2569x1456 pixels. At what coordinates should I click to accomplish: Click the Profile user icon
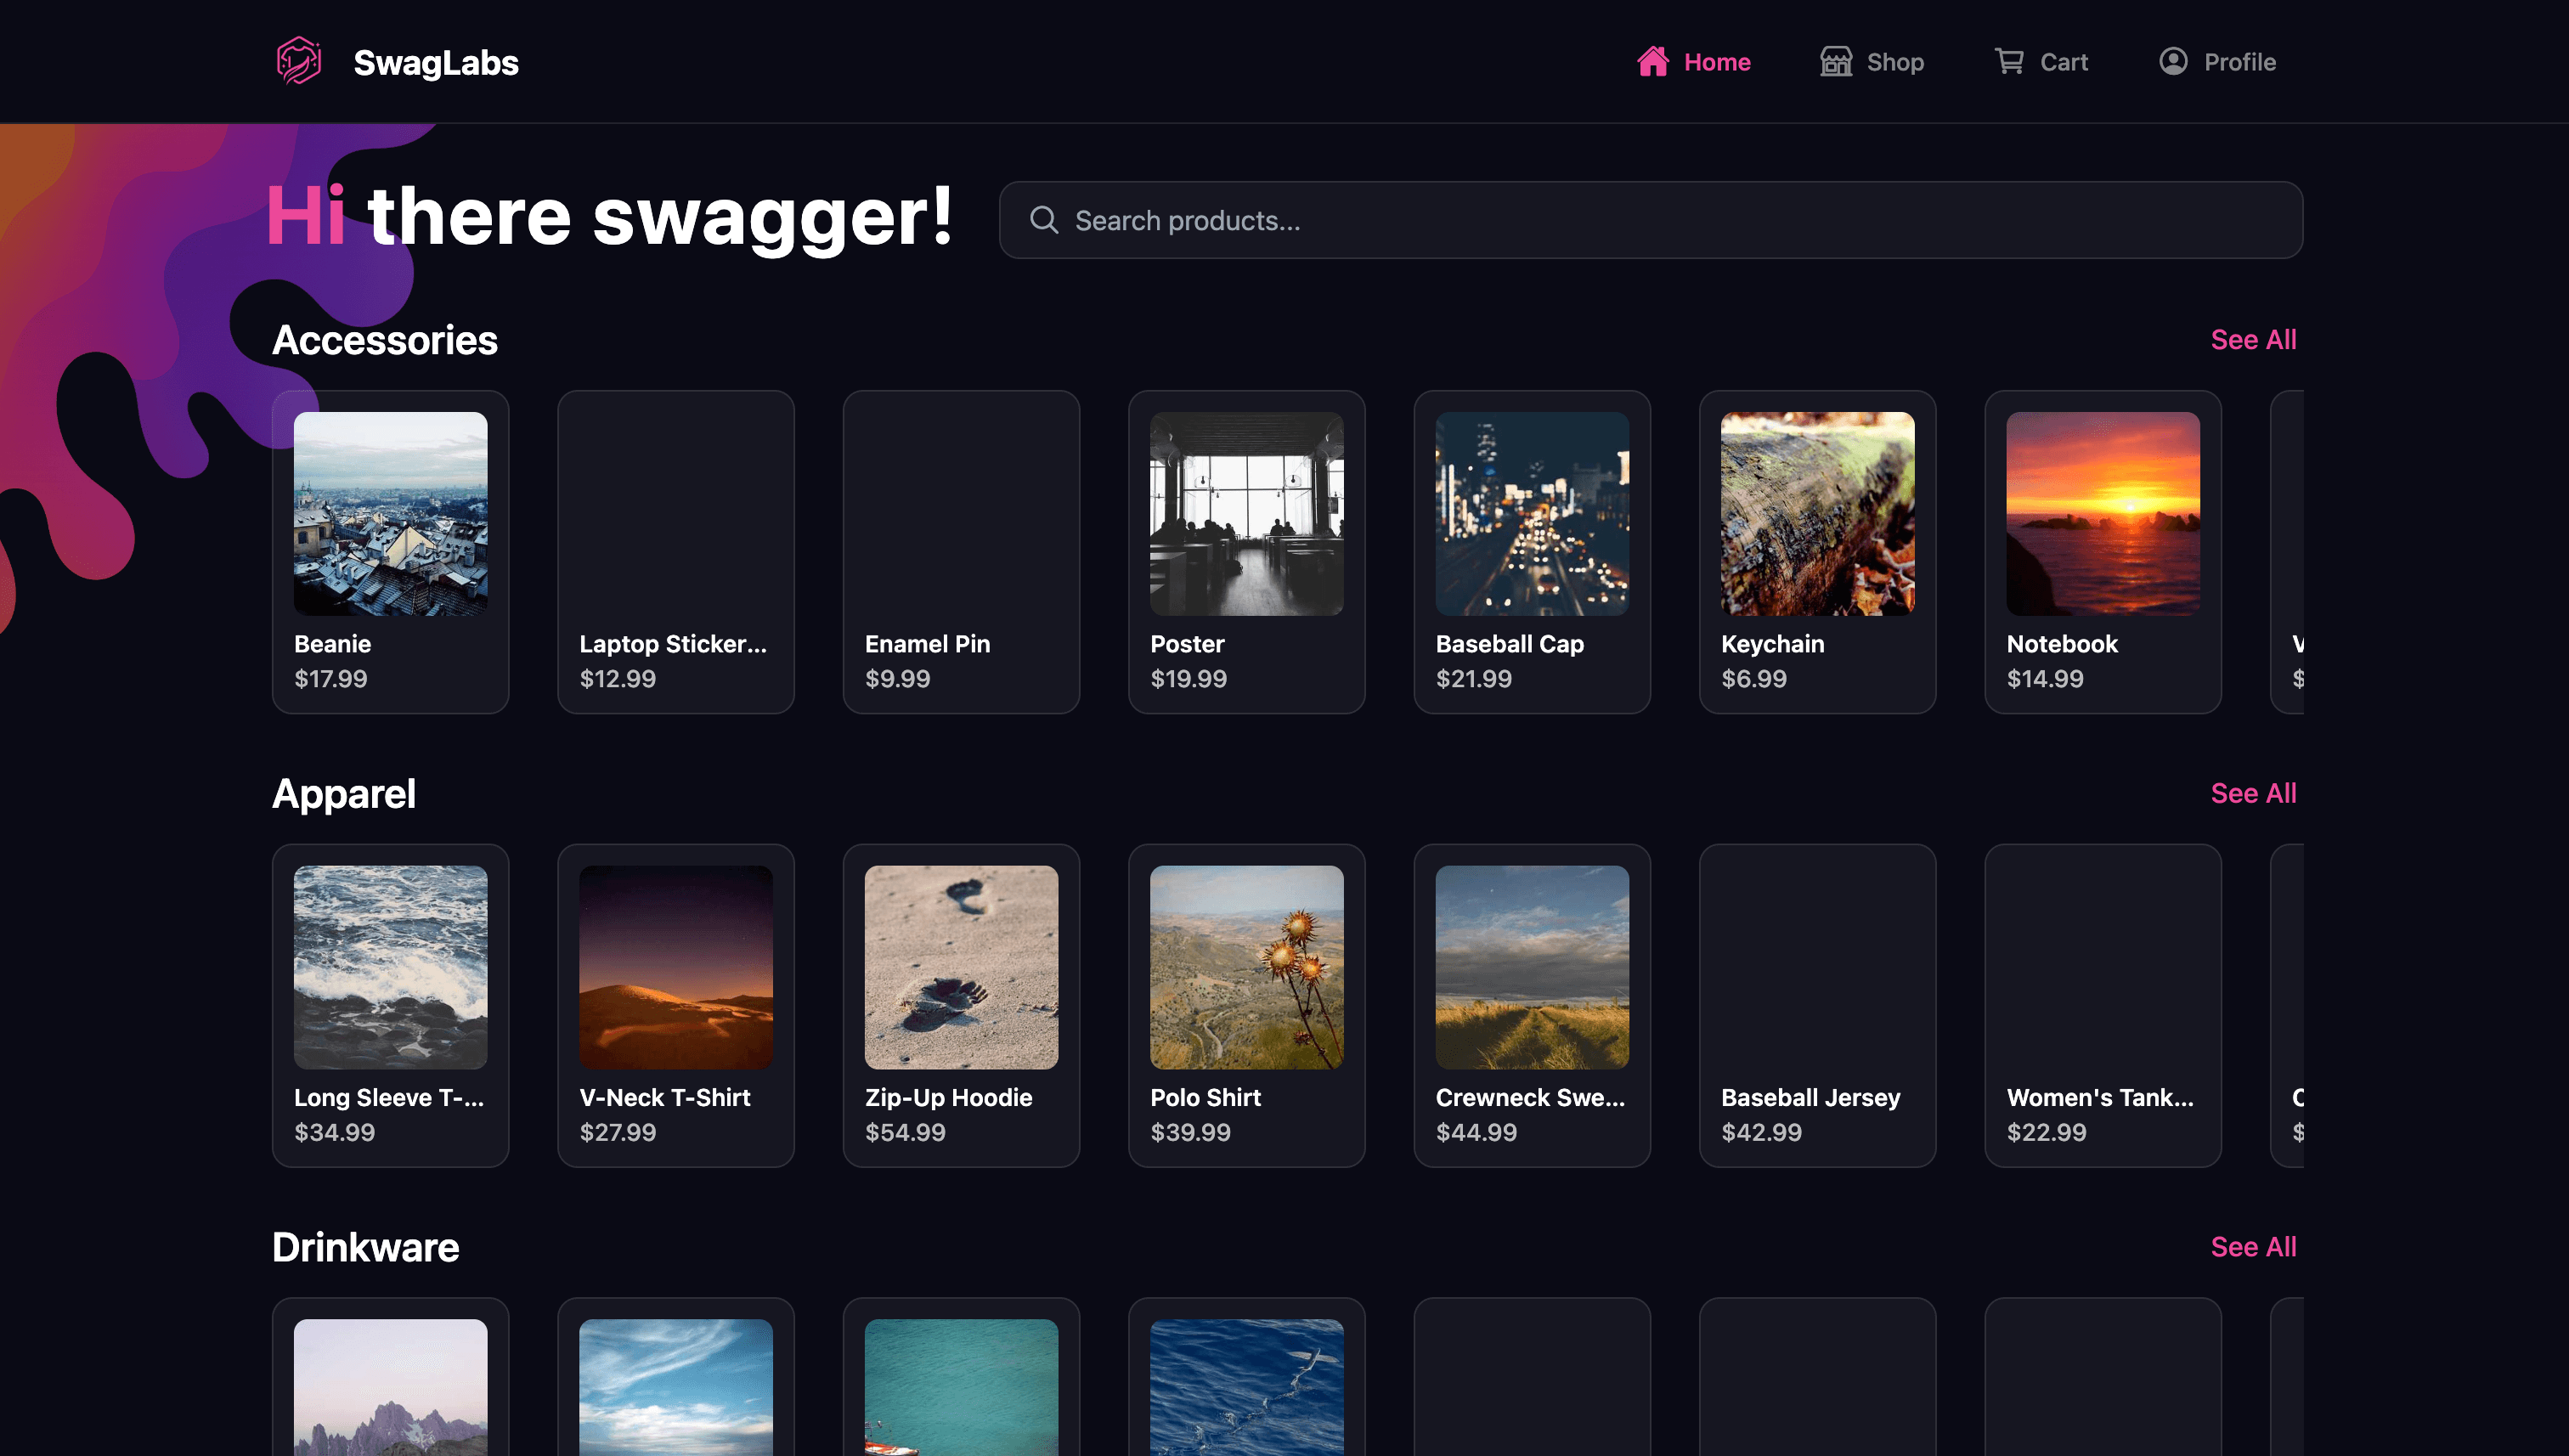pyautogui.click(x=2172, y=61)
